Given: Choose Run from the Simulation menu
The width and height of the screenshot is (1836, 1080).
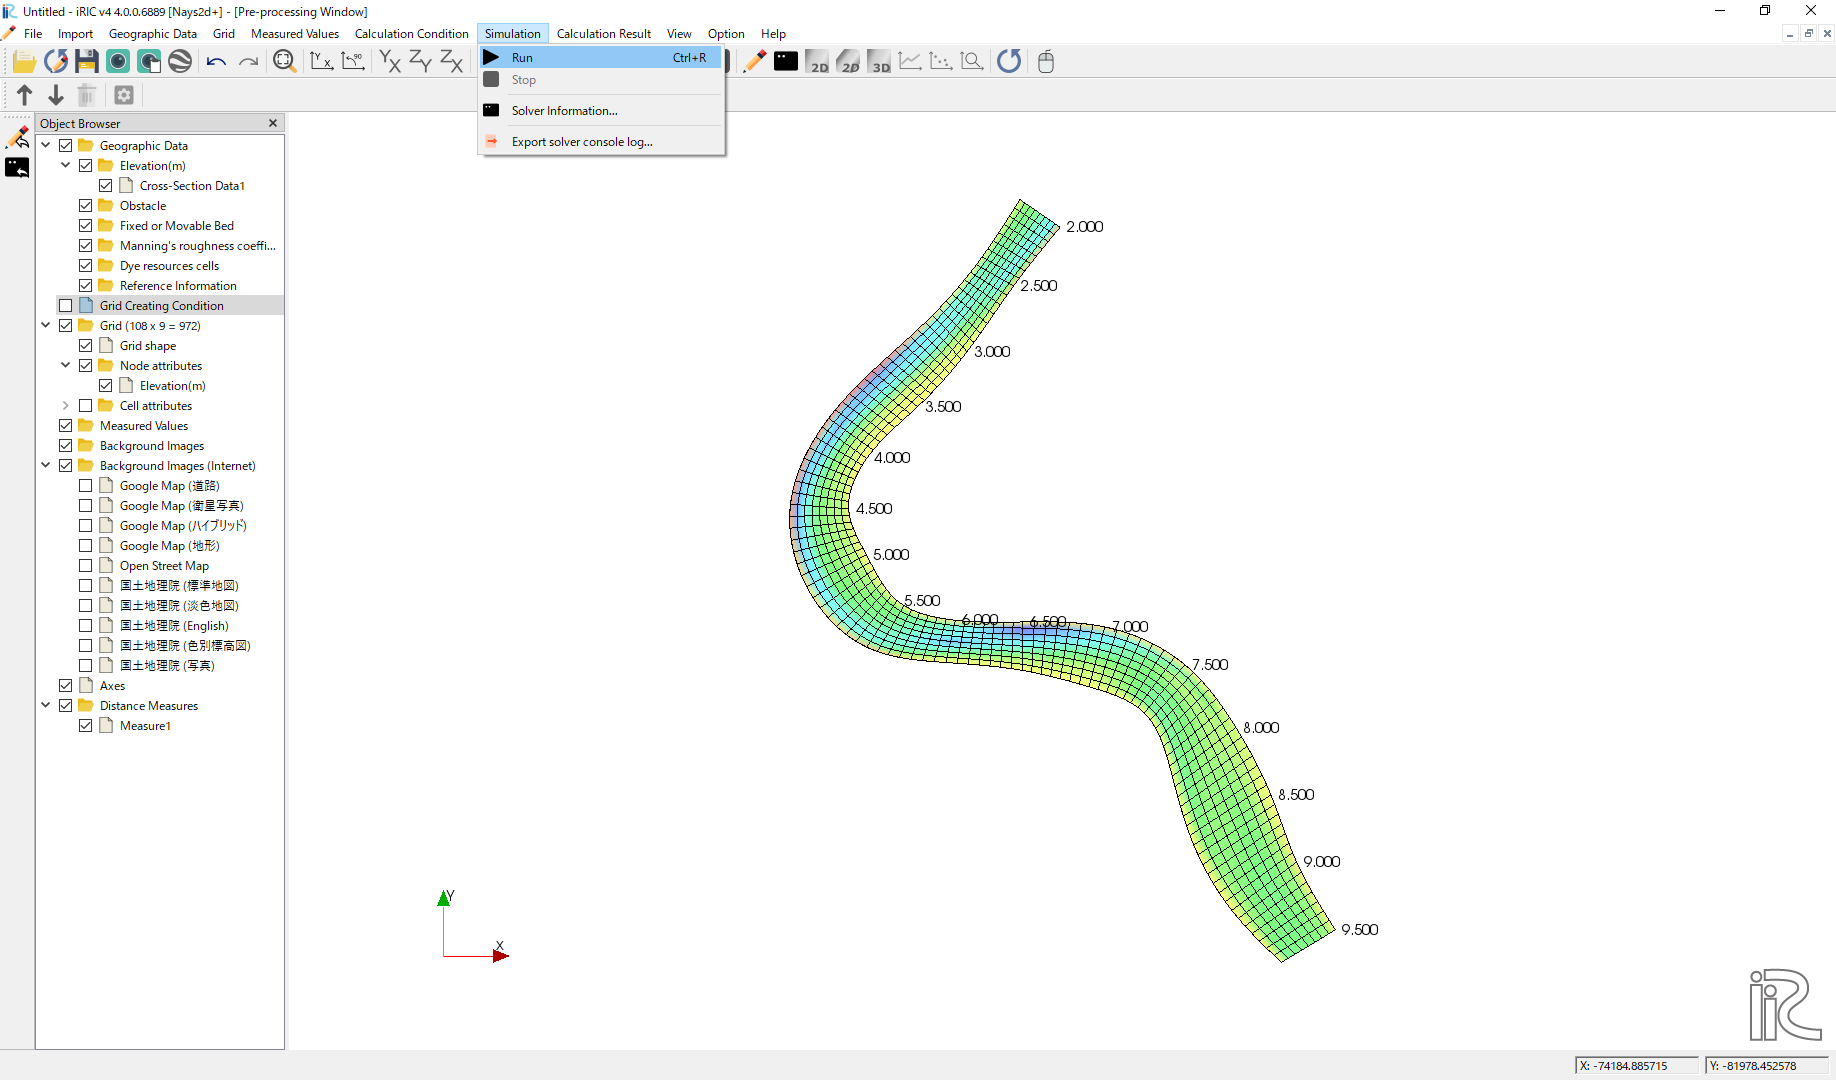Looking at the screenshot, I should click(x=601, y=58).
